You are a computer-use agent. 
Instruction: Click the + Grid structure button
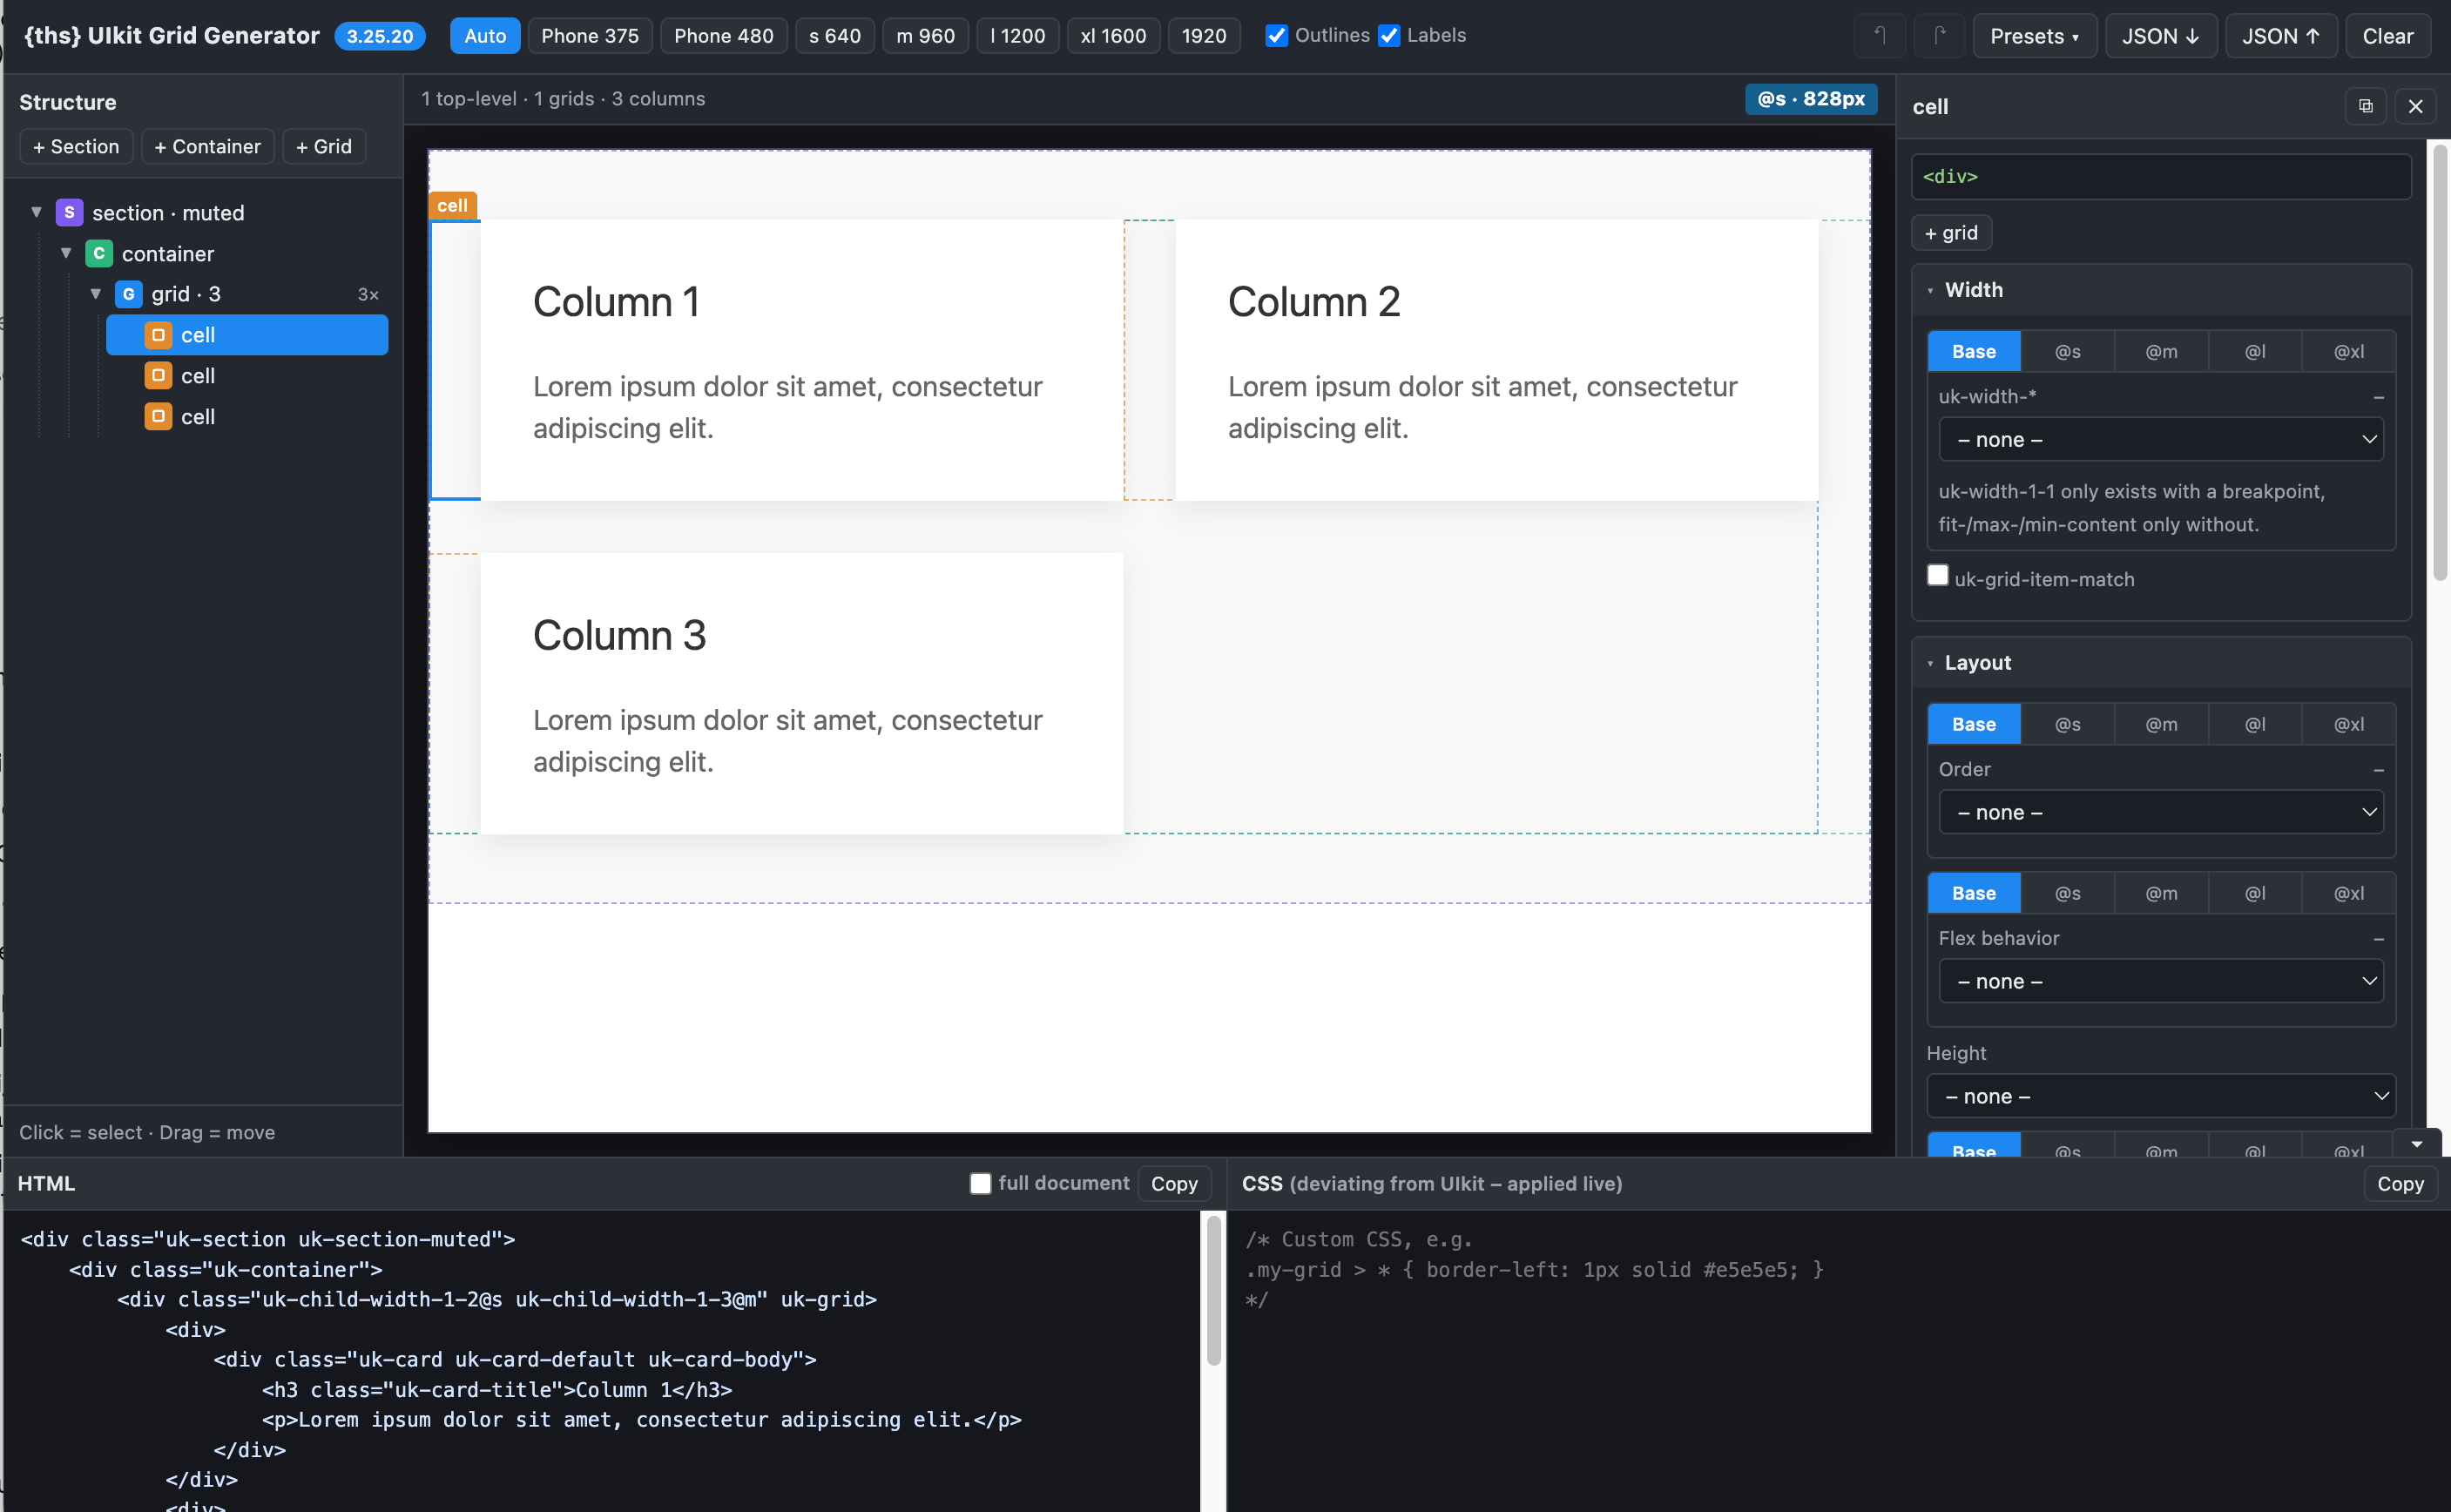coord(324,147)
